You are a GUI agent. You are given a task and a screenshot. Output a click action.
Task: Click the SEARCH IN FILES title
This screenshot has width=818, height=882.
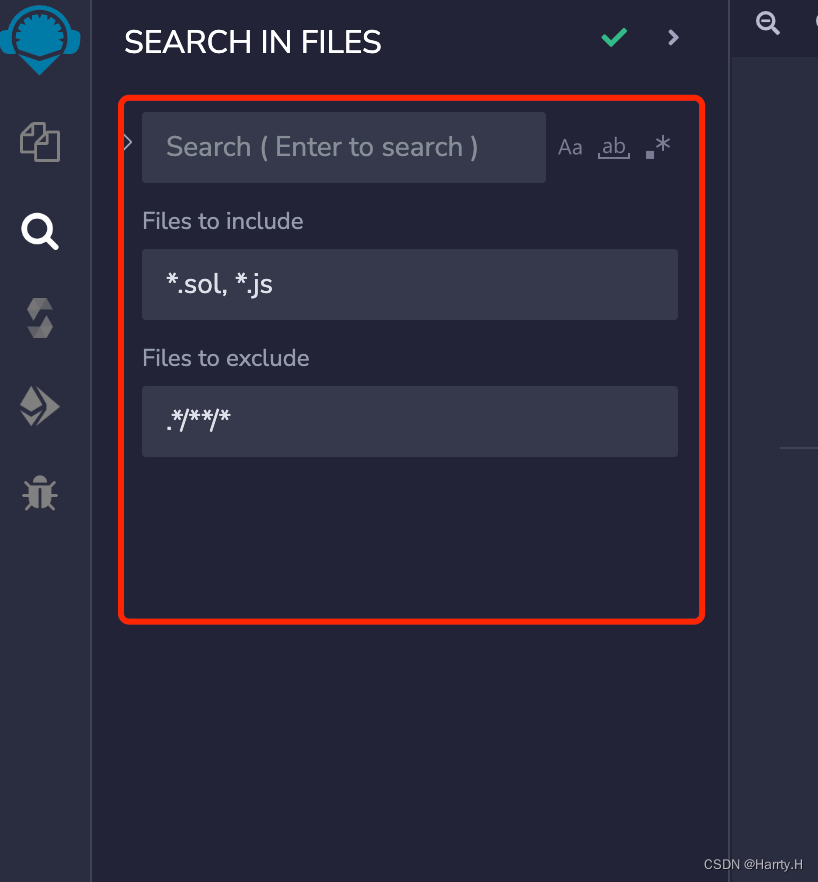[x=253, y=42]
